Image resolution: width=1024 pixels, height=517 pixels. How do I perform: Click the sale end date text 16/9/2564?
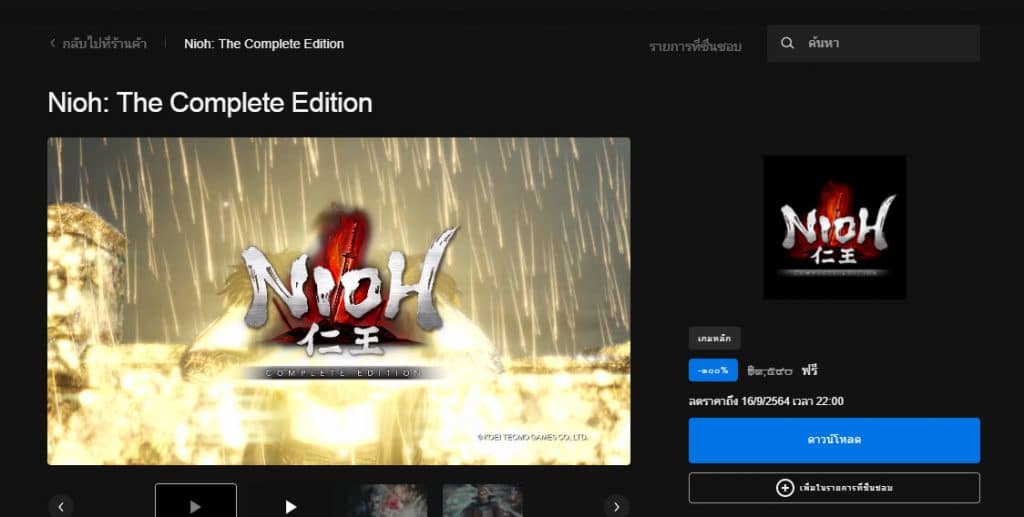[x=765, y=401]
